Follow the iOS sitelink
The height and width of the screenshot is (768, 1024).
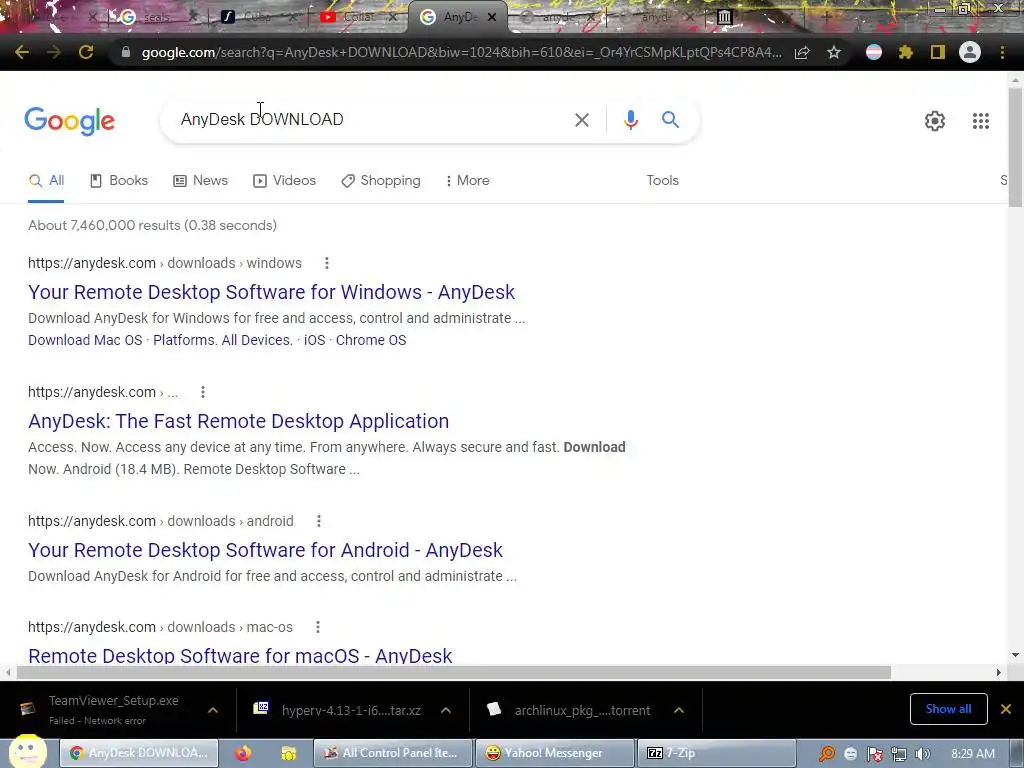(314, 340)
